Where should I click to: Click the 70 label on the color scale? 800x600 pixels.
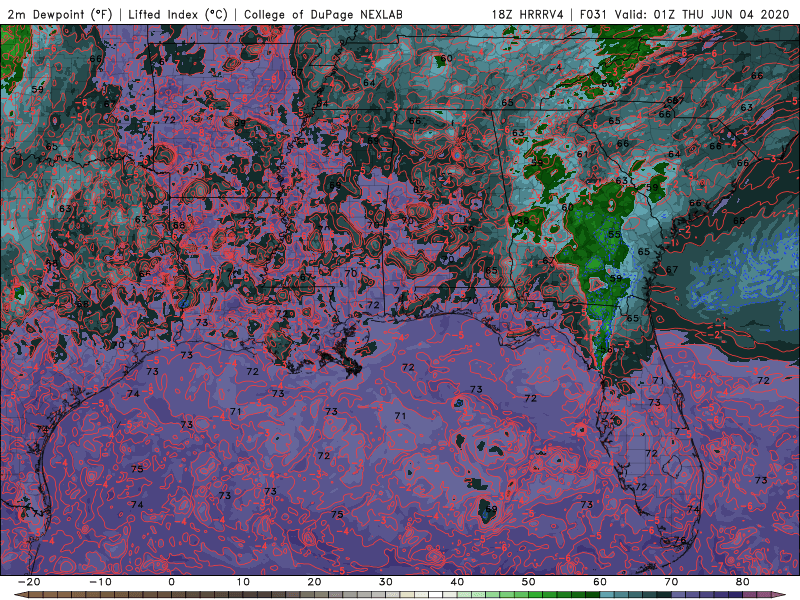[x=671, y=582]
